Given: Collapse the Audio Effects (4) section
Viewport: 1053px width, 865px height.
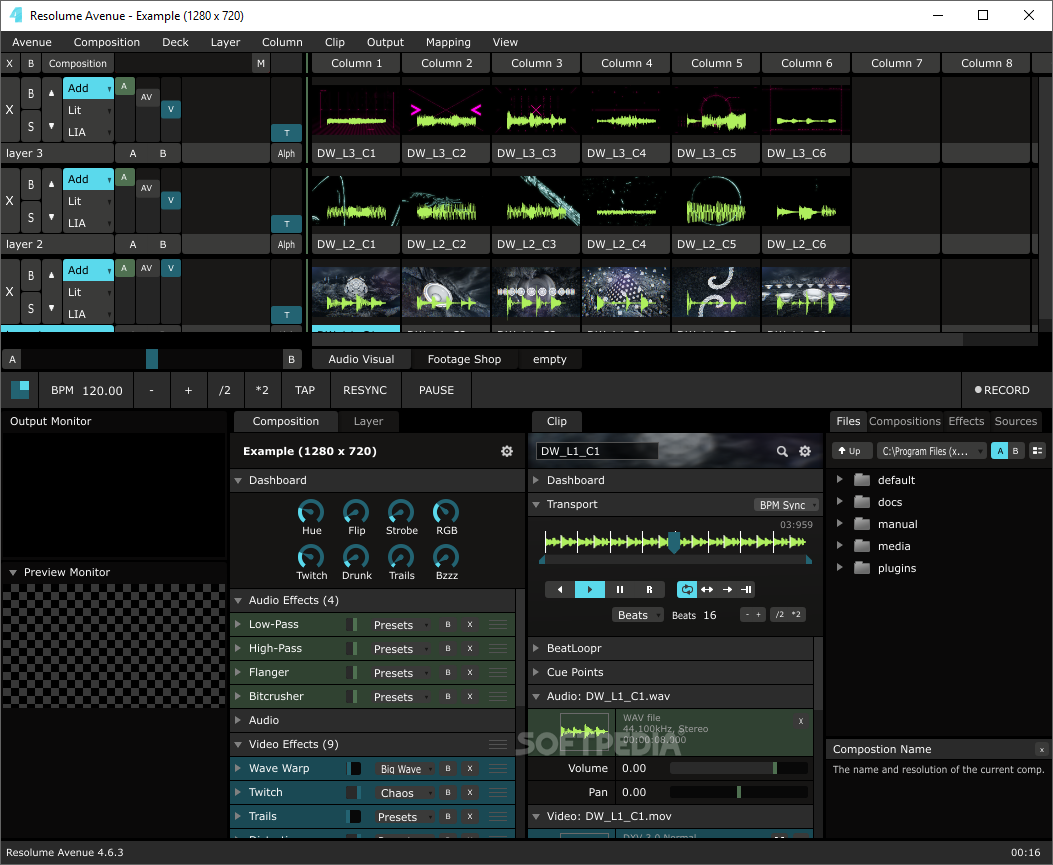Looking at the screenshot, I should click(238, 600).
